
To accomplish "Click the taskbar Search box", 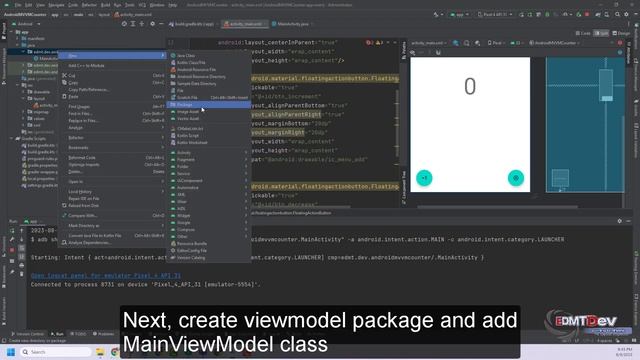I will point(56,352).
